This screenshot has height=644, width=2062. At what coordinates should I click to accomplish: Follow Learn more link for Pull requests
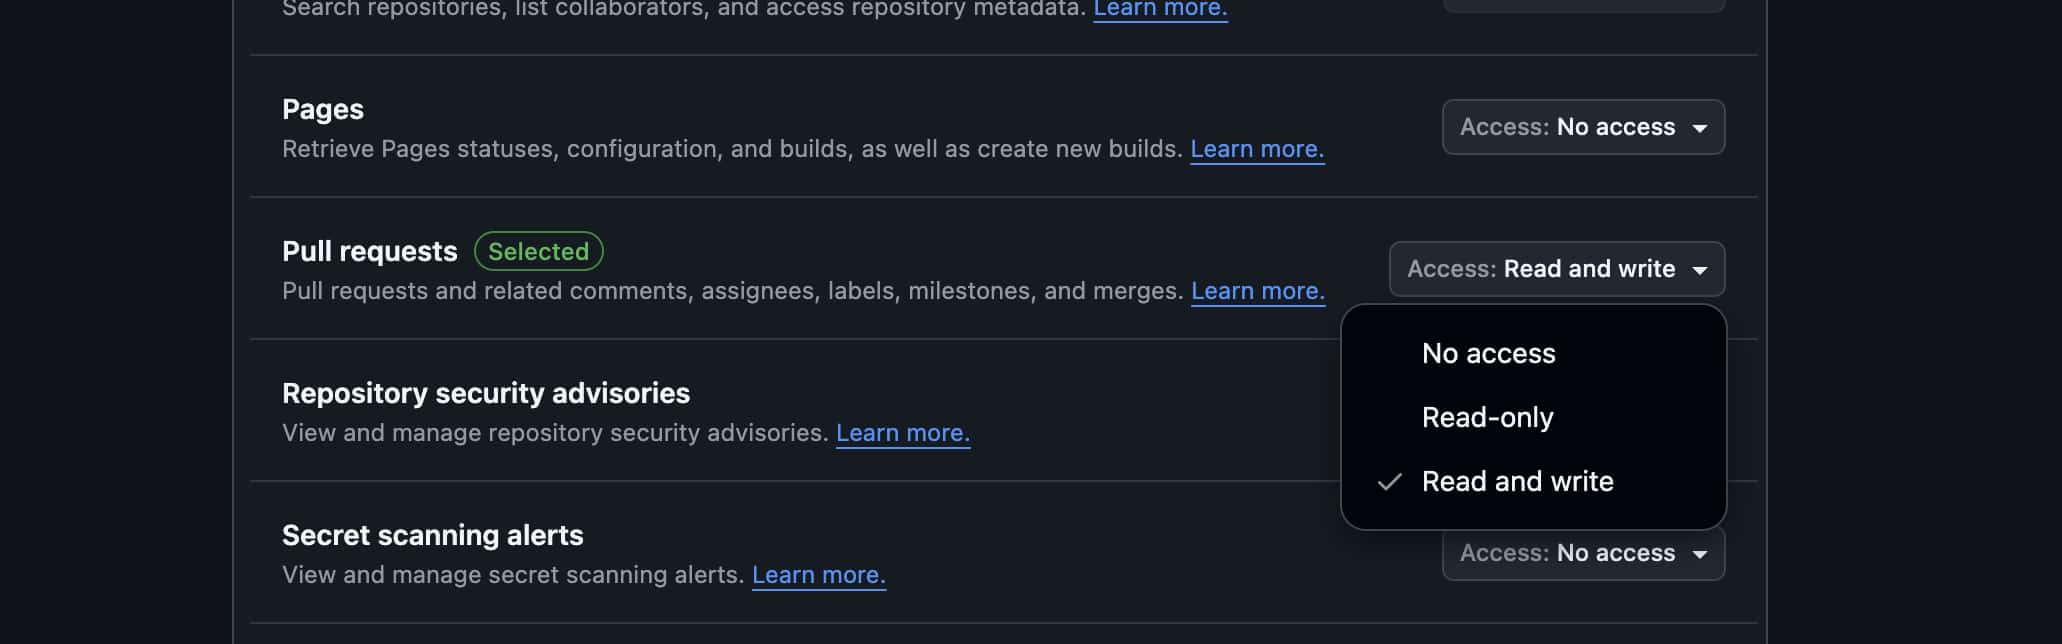point(1258,291)
